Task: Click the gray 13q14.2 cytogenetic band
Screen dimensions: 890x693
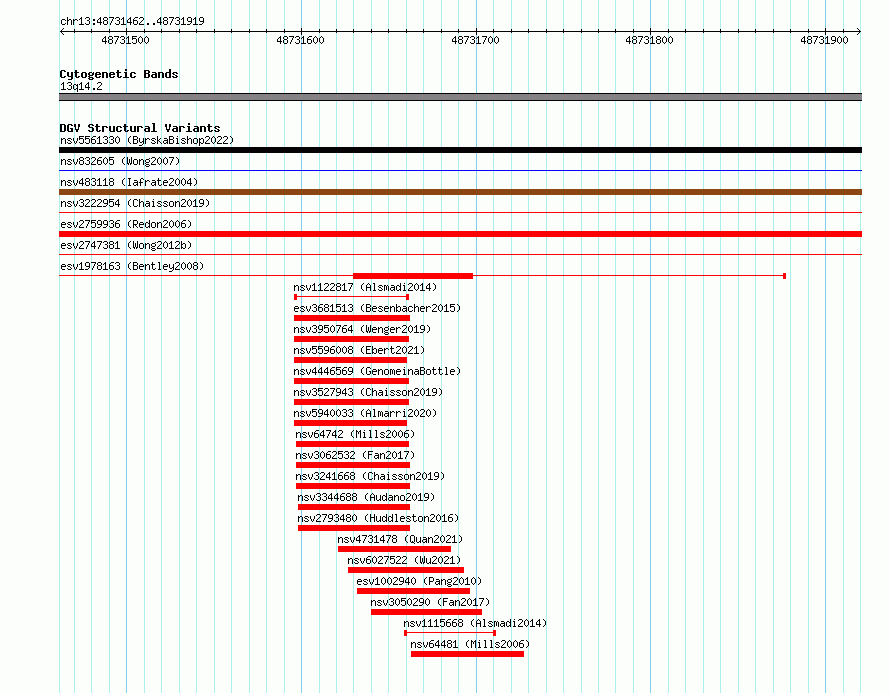Action: point(460,97)
